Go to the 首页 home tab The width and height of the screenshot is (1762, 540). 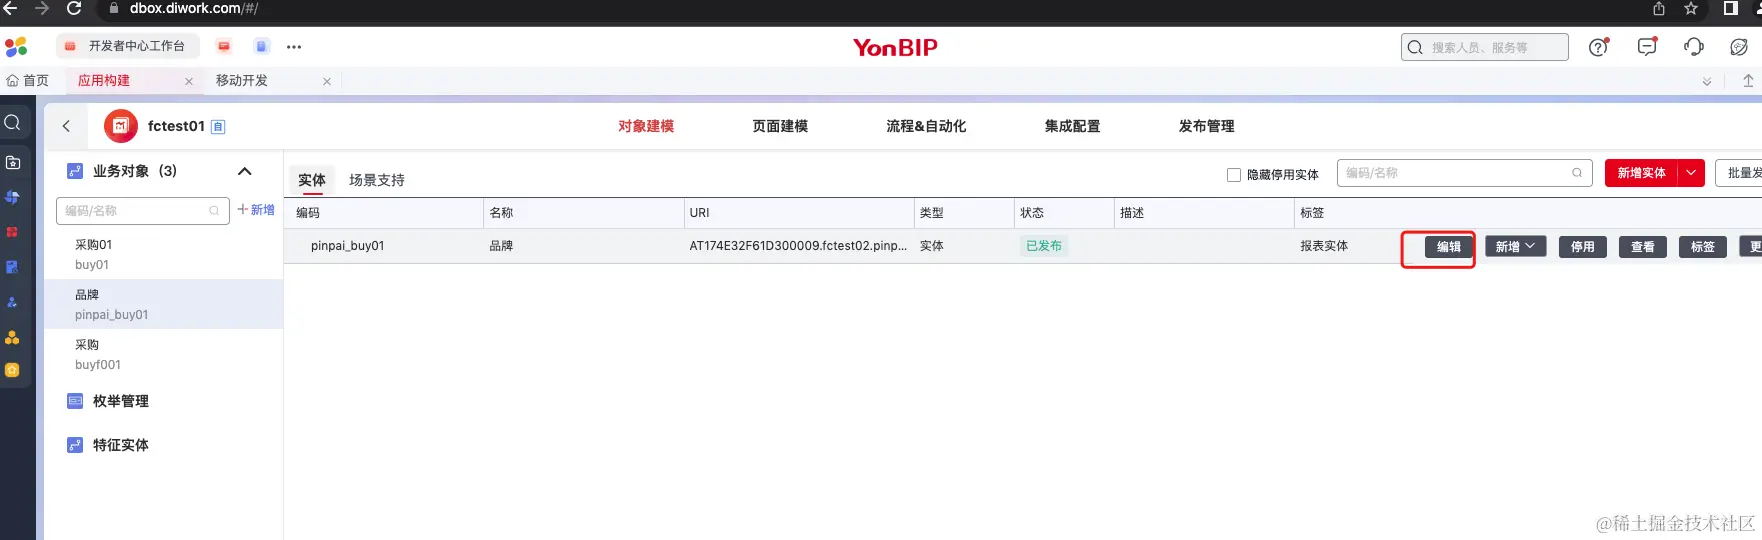click(28, 81)
